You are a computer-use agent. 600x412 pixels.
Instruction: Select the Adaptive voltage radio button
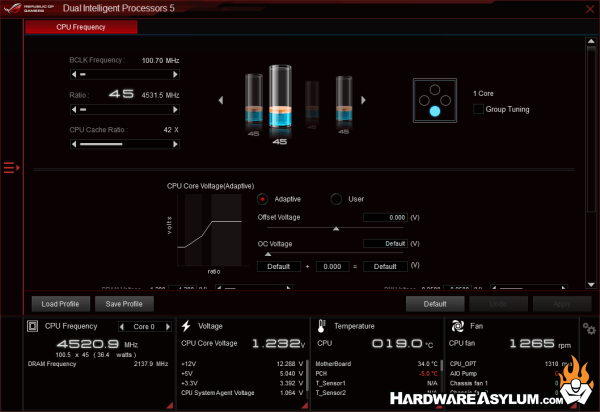click(262, 199)
